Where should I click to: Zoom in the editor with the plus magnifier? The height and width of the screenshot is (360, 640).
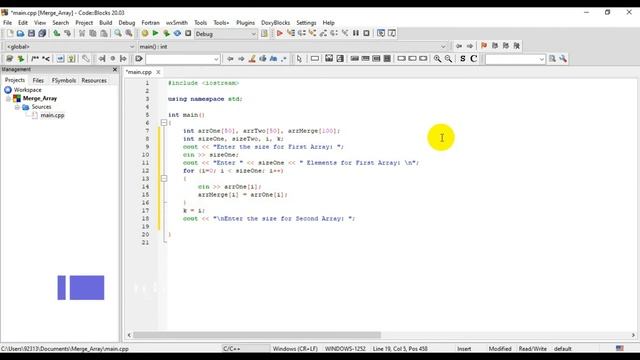pos(437,59)
